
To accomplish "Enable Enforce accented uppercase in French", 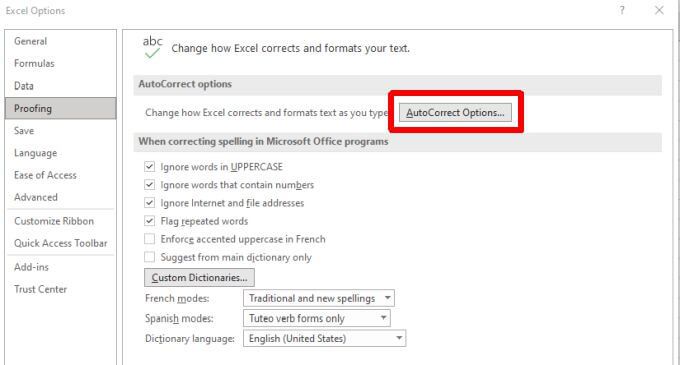I will 150,239.
